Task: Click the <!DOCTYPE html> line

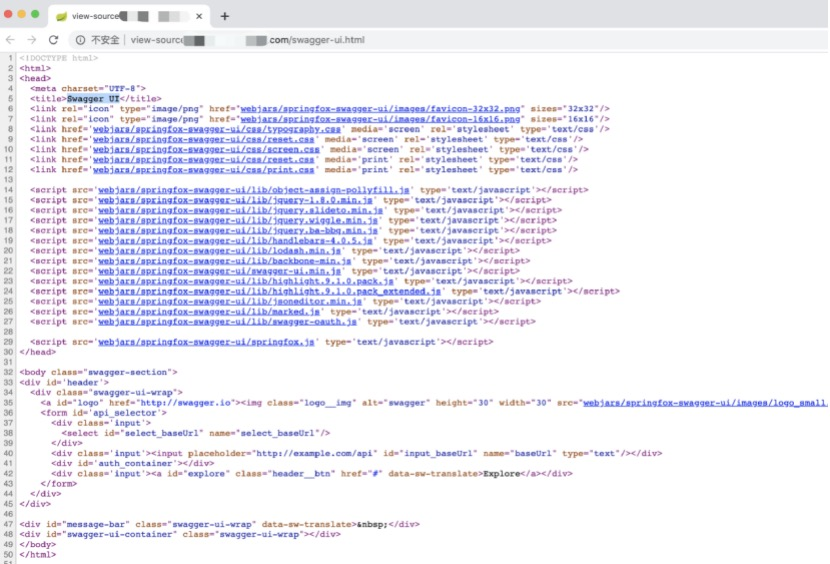Action: [59, 58]
